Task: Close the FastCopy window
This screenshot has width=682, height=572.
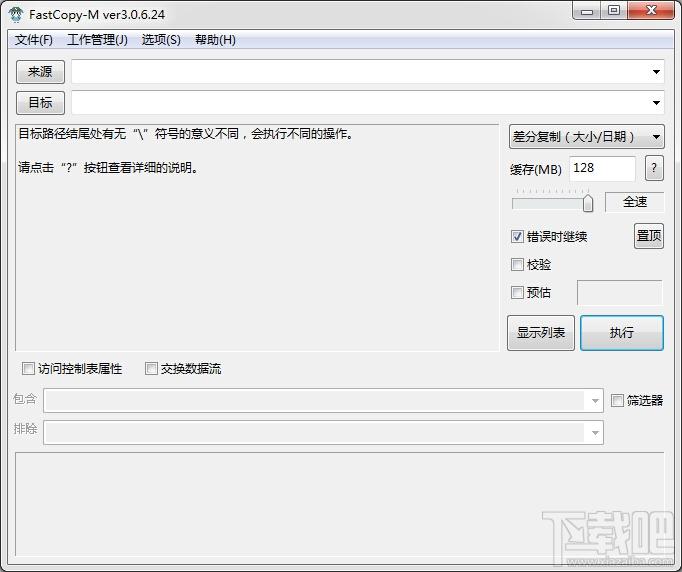Action: 651,11
